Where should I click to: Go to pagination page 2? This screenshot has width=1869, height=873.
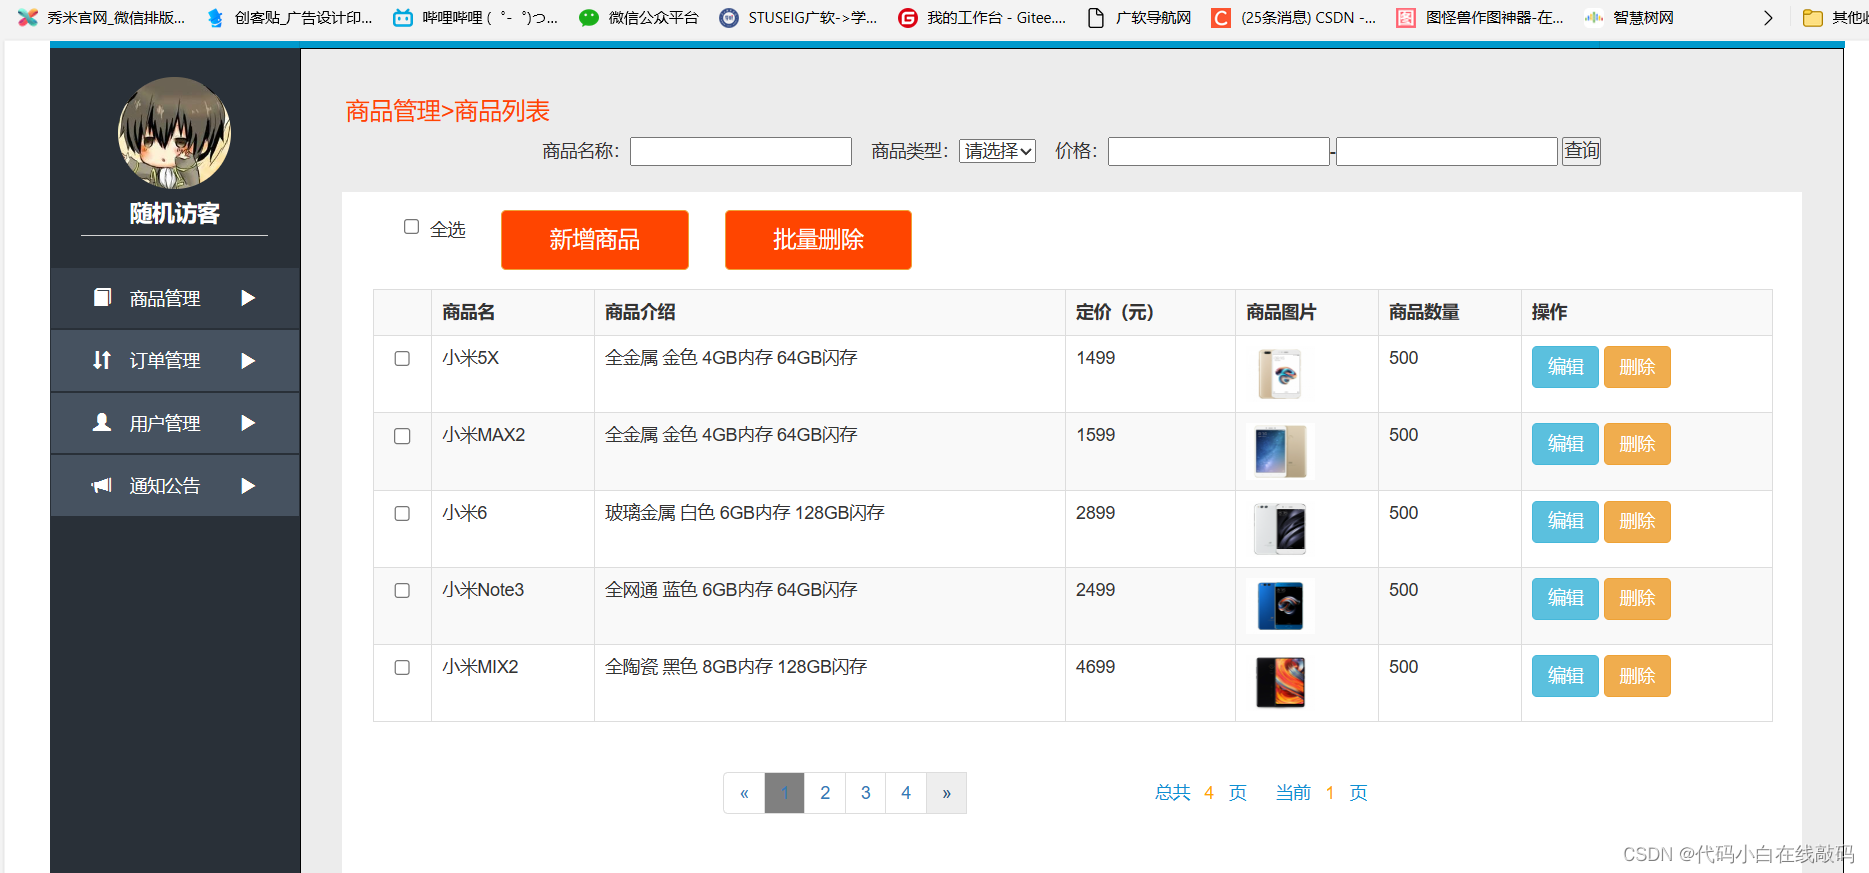pos(825,793)
